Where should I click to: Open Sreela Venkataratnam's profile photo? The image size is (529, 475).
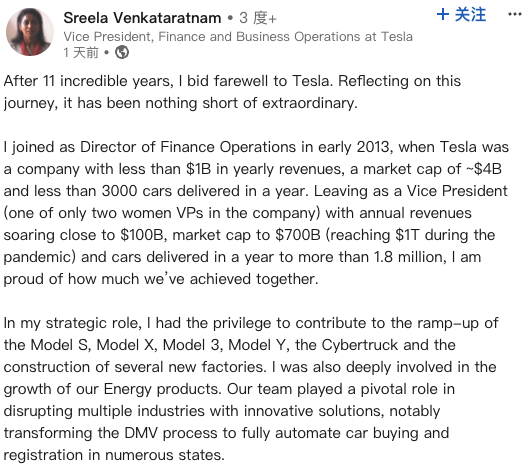[x=30, y=32]
